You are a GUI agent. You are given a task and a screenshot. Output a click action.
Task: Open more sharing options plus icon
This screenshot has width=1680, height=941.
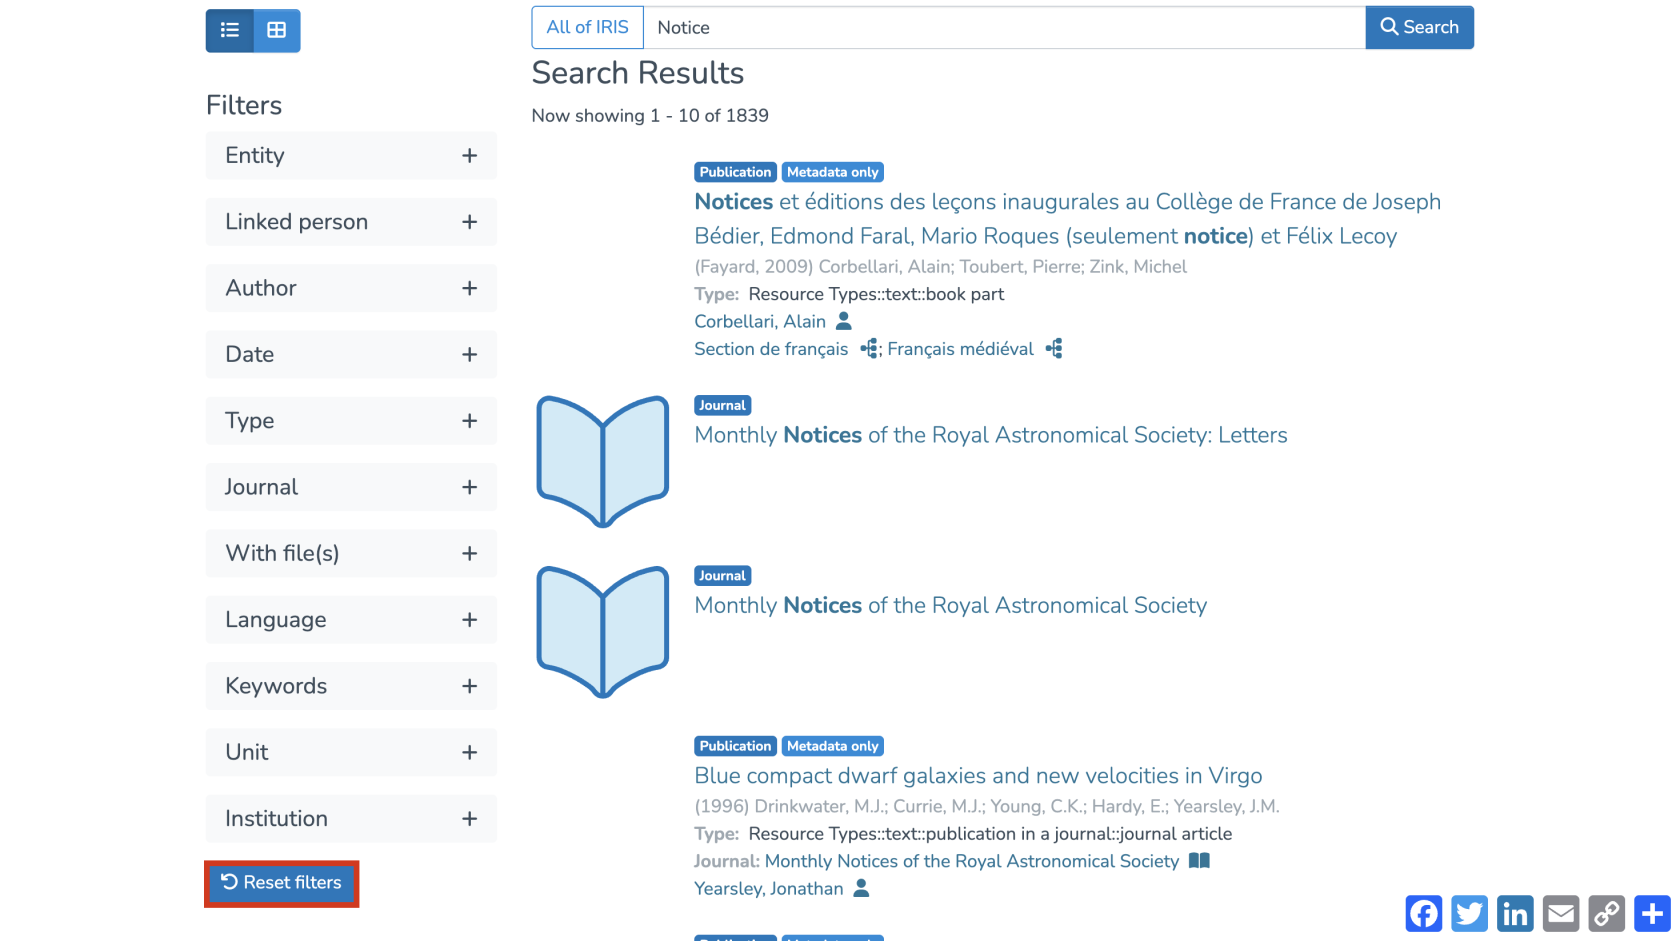click(1652, 913)
